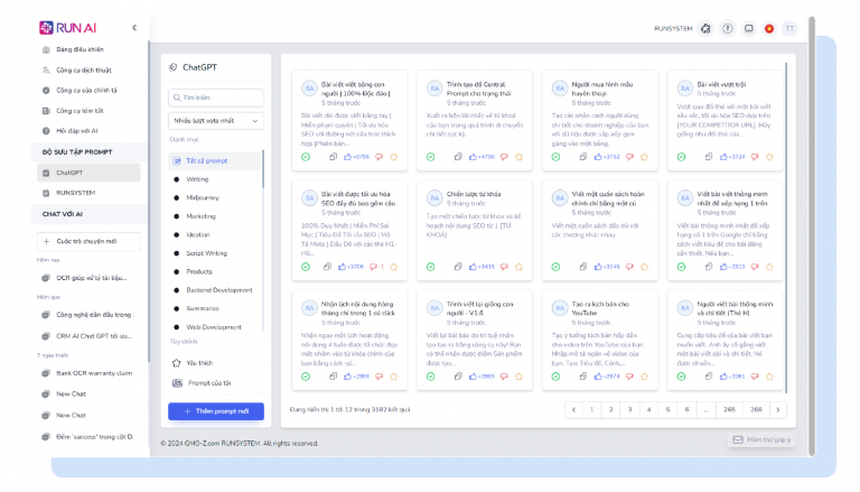Dislike 'Người mua hình mẫu huyền thoại' prompt

coord(630,157)
